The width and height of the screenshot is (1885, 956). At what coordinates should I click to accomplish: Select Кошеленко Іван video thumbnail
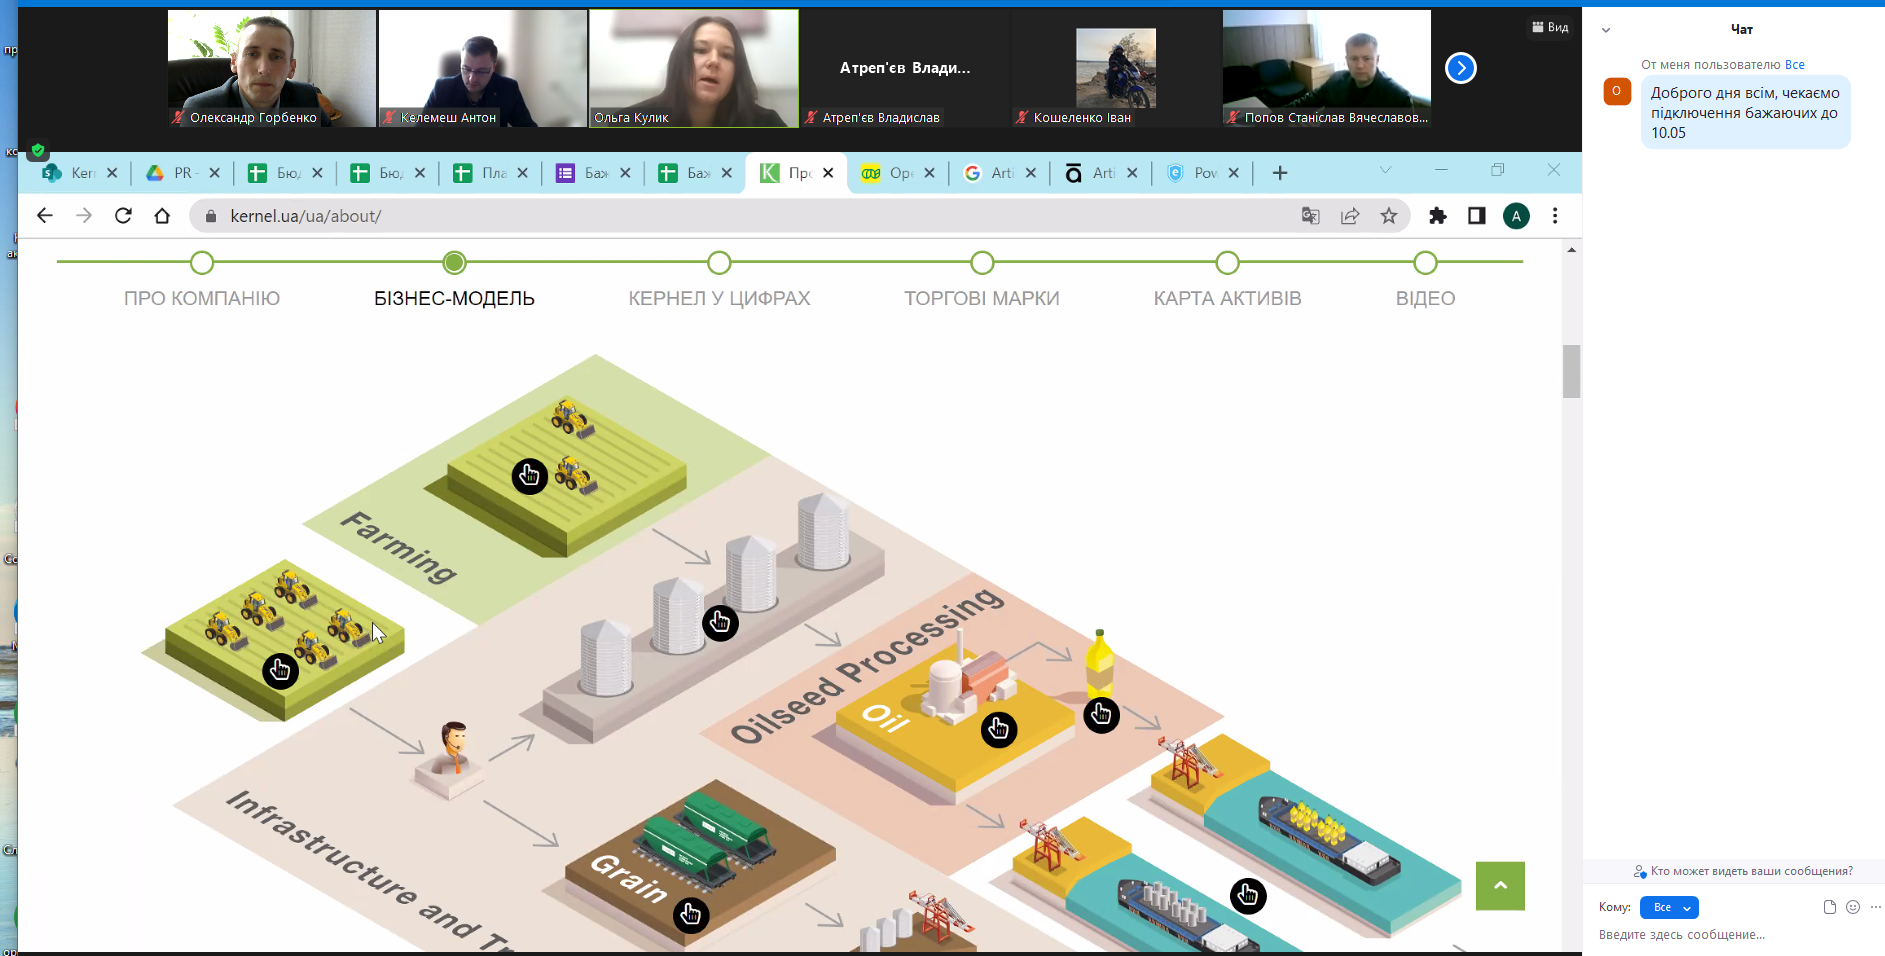tap(1115, 68)
